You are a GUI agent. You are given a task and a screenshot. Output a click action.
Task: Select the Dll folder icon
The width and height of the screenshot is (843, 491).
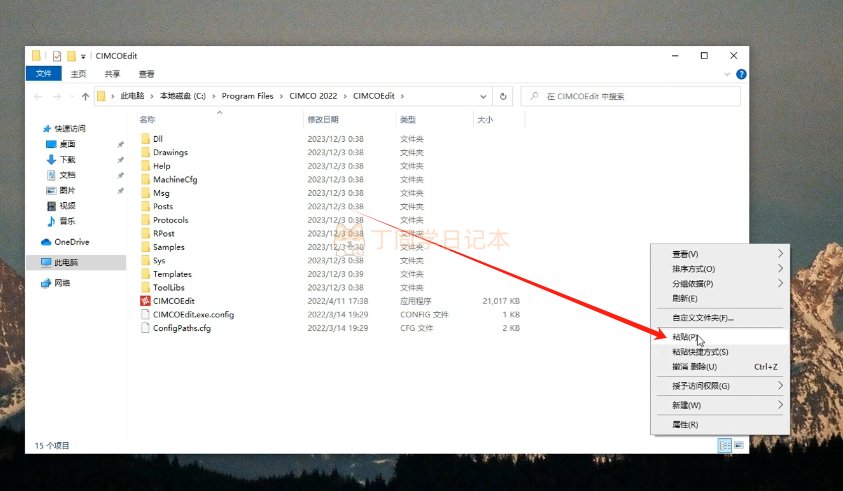(145, 139)
